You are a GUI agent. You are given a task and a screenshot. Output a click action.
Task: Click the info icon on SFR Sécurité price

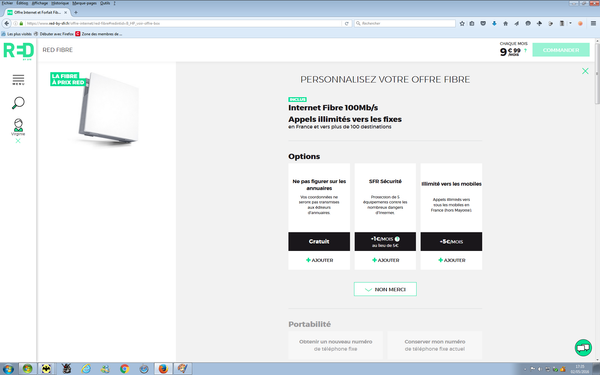point(397,239)
